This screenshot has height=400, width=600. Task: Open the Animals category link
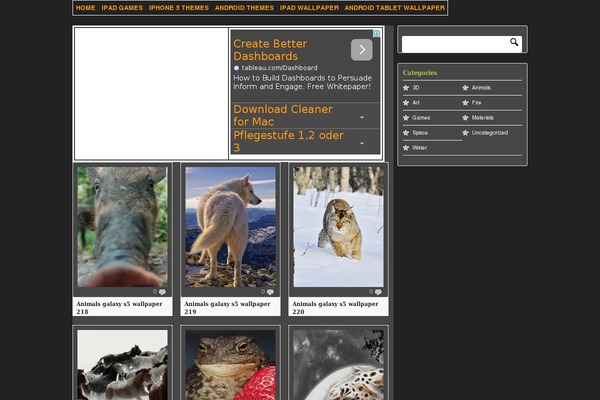point(481,88)
